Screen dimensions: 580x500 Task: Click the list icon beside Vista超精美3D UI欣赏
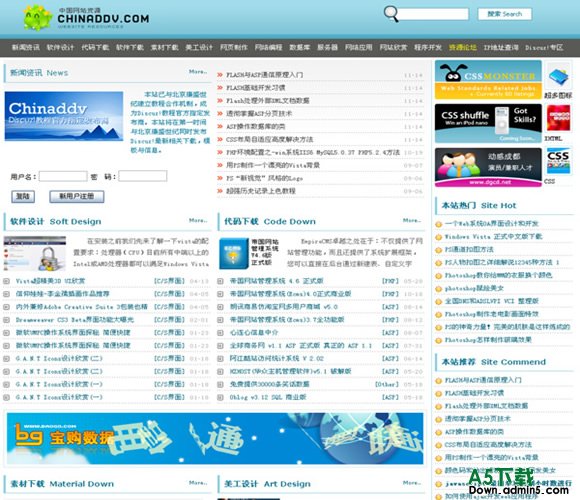tap(6, 281)
